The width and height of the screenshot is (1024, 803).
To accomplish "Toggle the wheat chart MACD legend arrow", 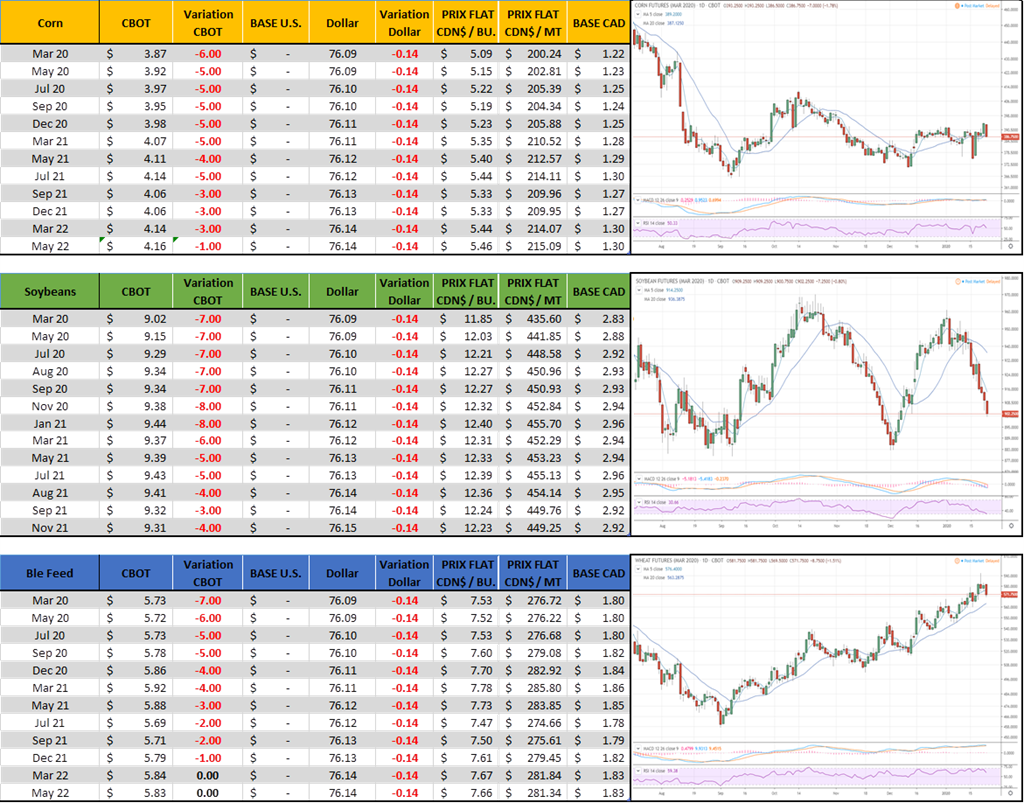I will pos(636,746).
